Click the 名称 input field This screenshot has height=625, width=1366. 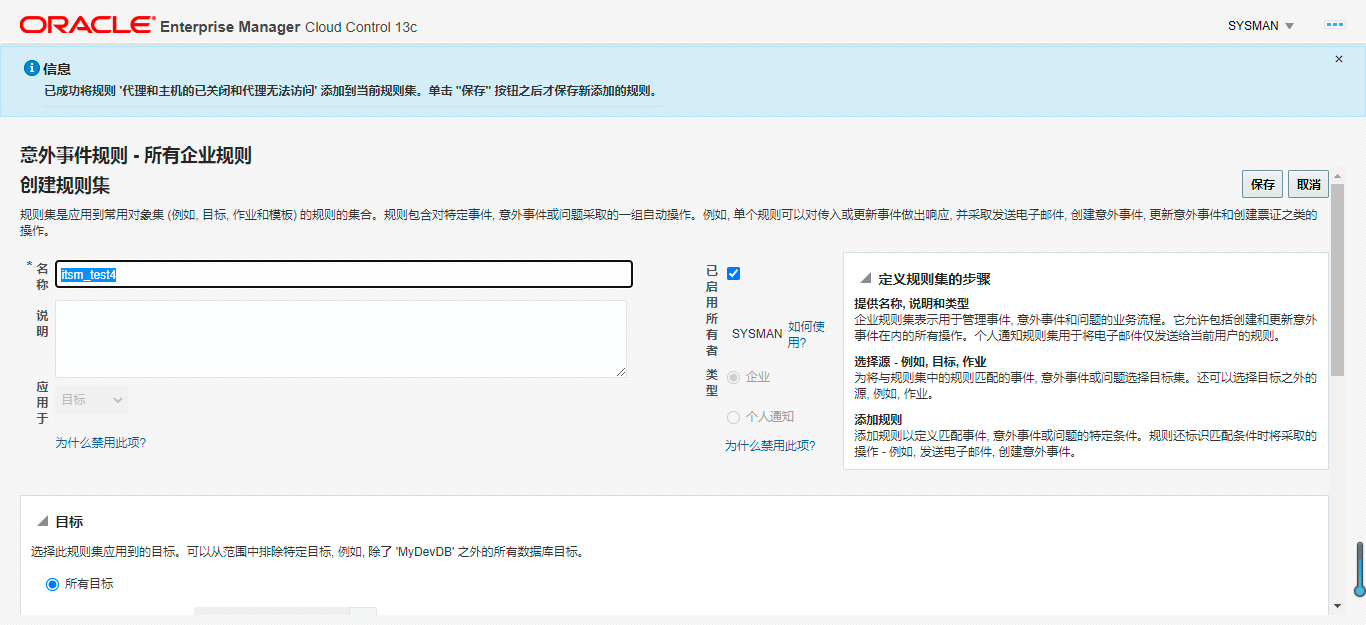point(344,274)
